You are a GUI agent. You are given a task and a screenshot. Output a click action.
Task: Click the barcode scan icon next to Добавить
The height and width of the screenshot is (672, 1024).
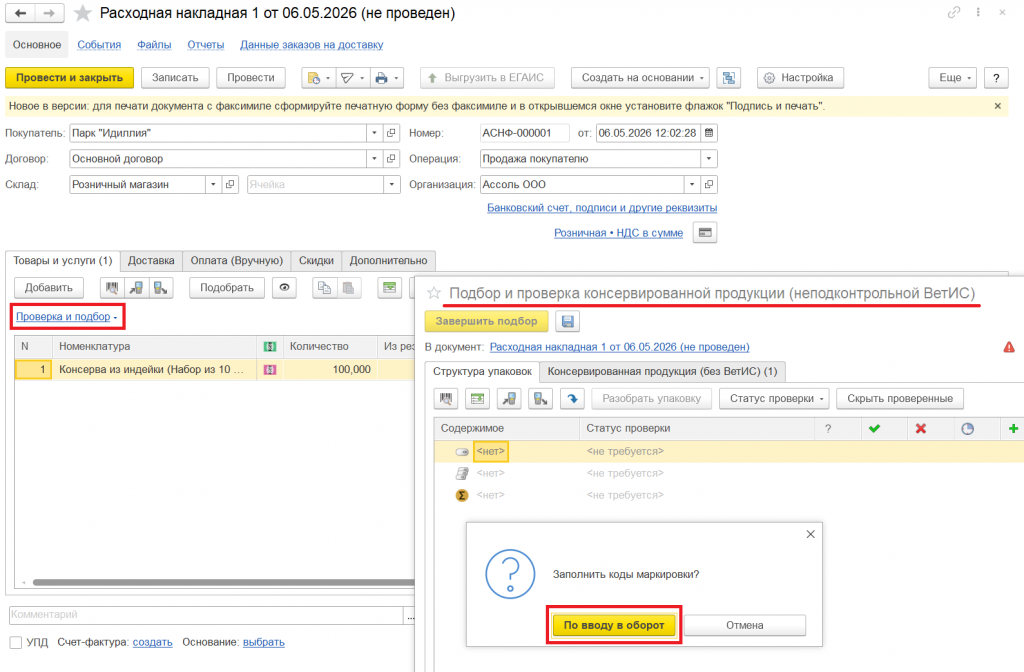112,288
